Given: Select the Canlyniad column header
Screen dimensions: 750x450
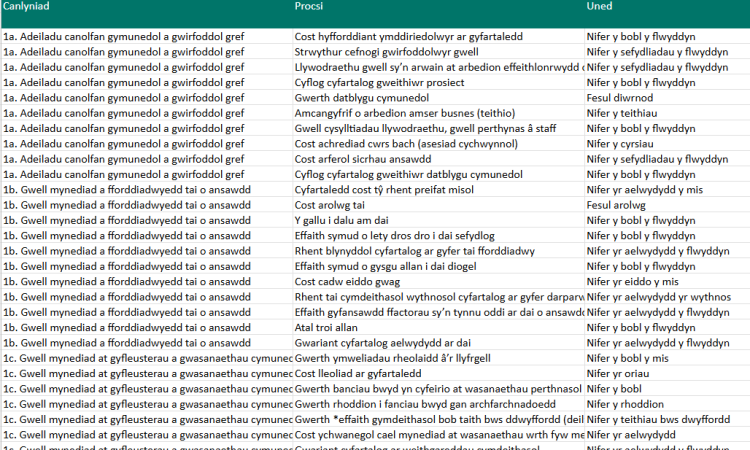Looking at the screenshot, I should pyautogui.click(x=147, y=13).
